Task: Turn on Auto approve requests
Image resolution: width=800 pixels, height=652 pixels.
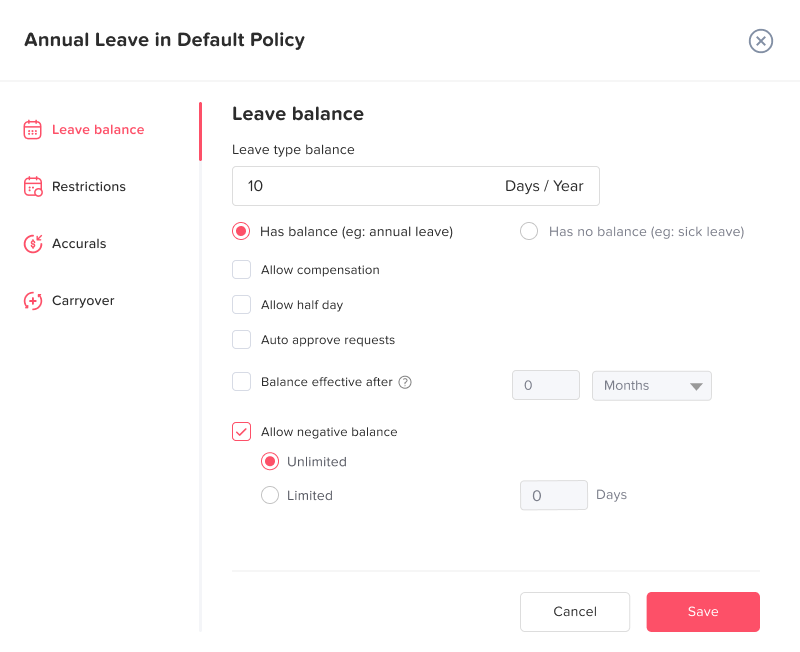Action: point(241,340)
